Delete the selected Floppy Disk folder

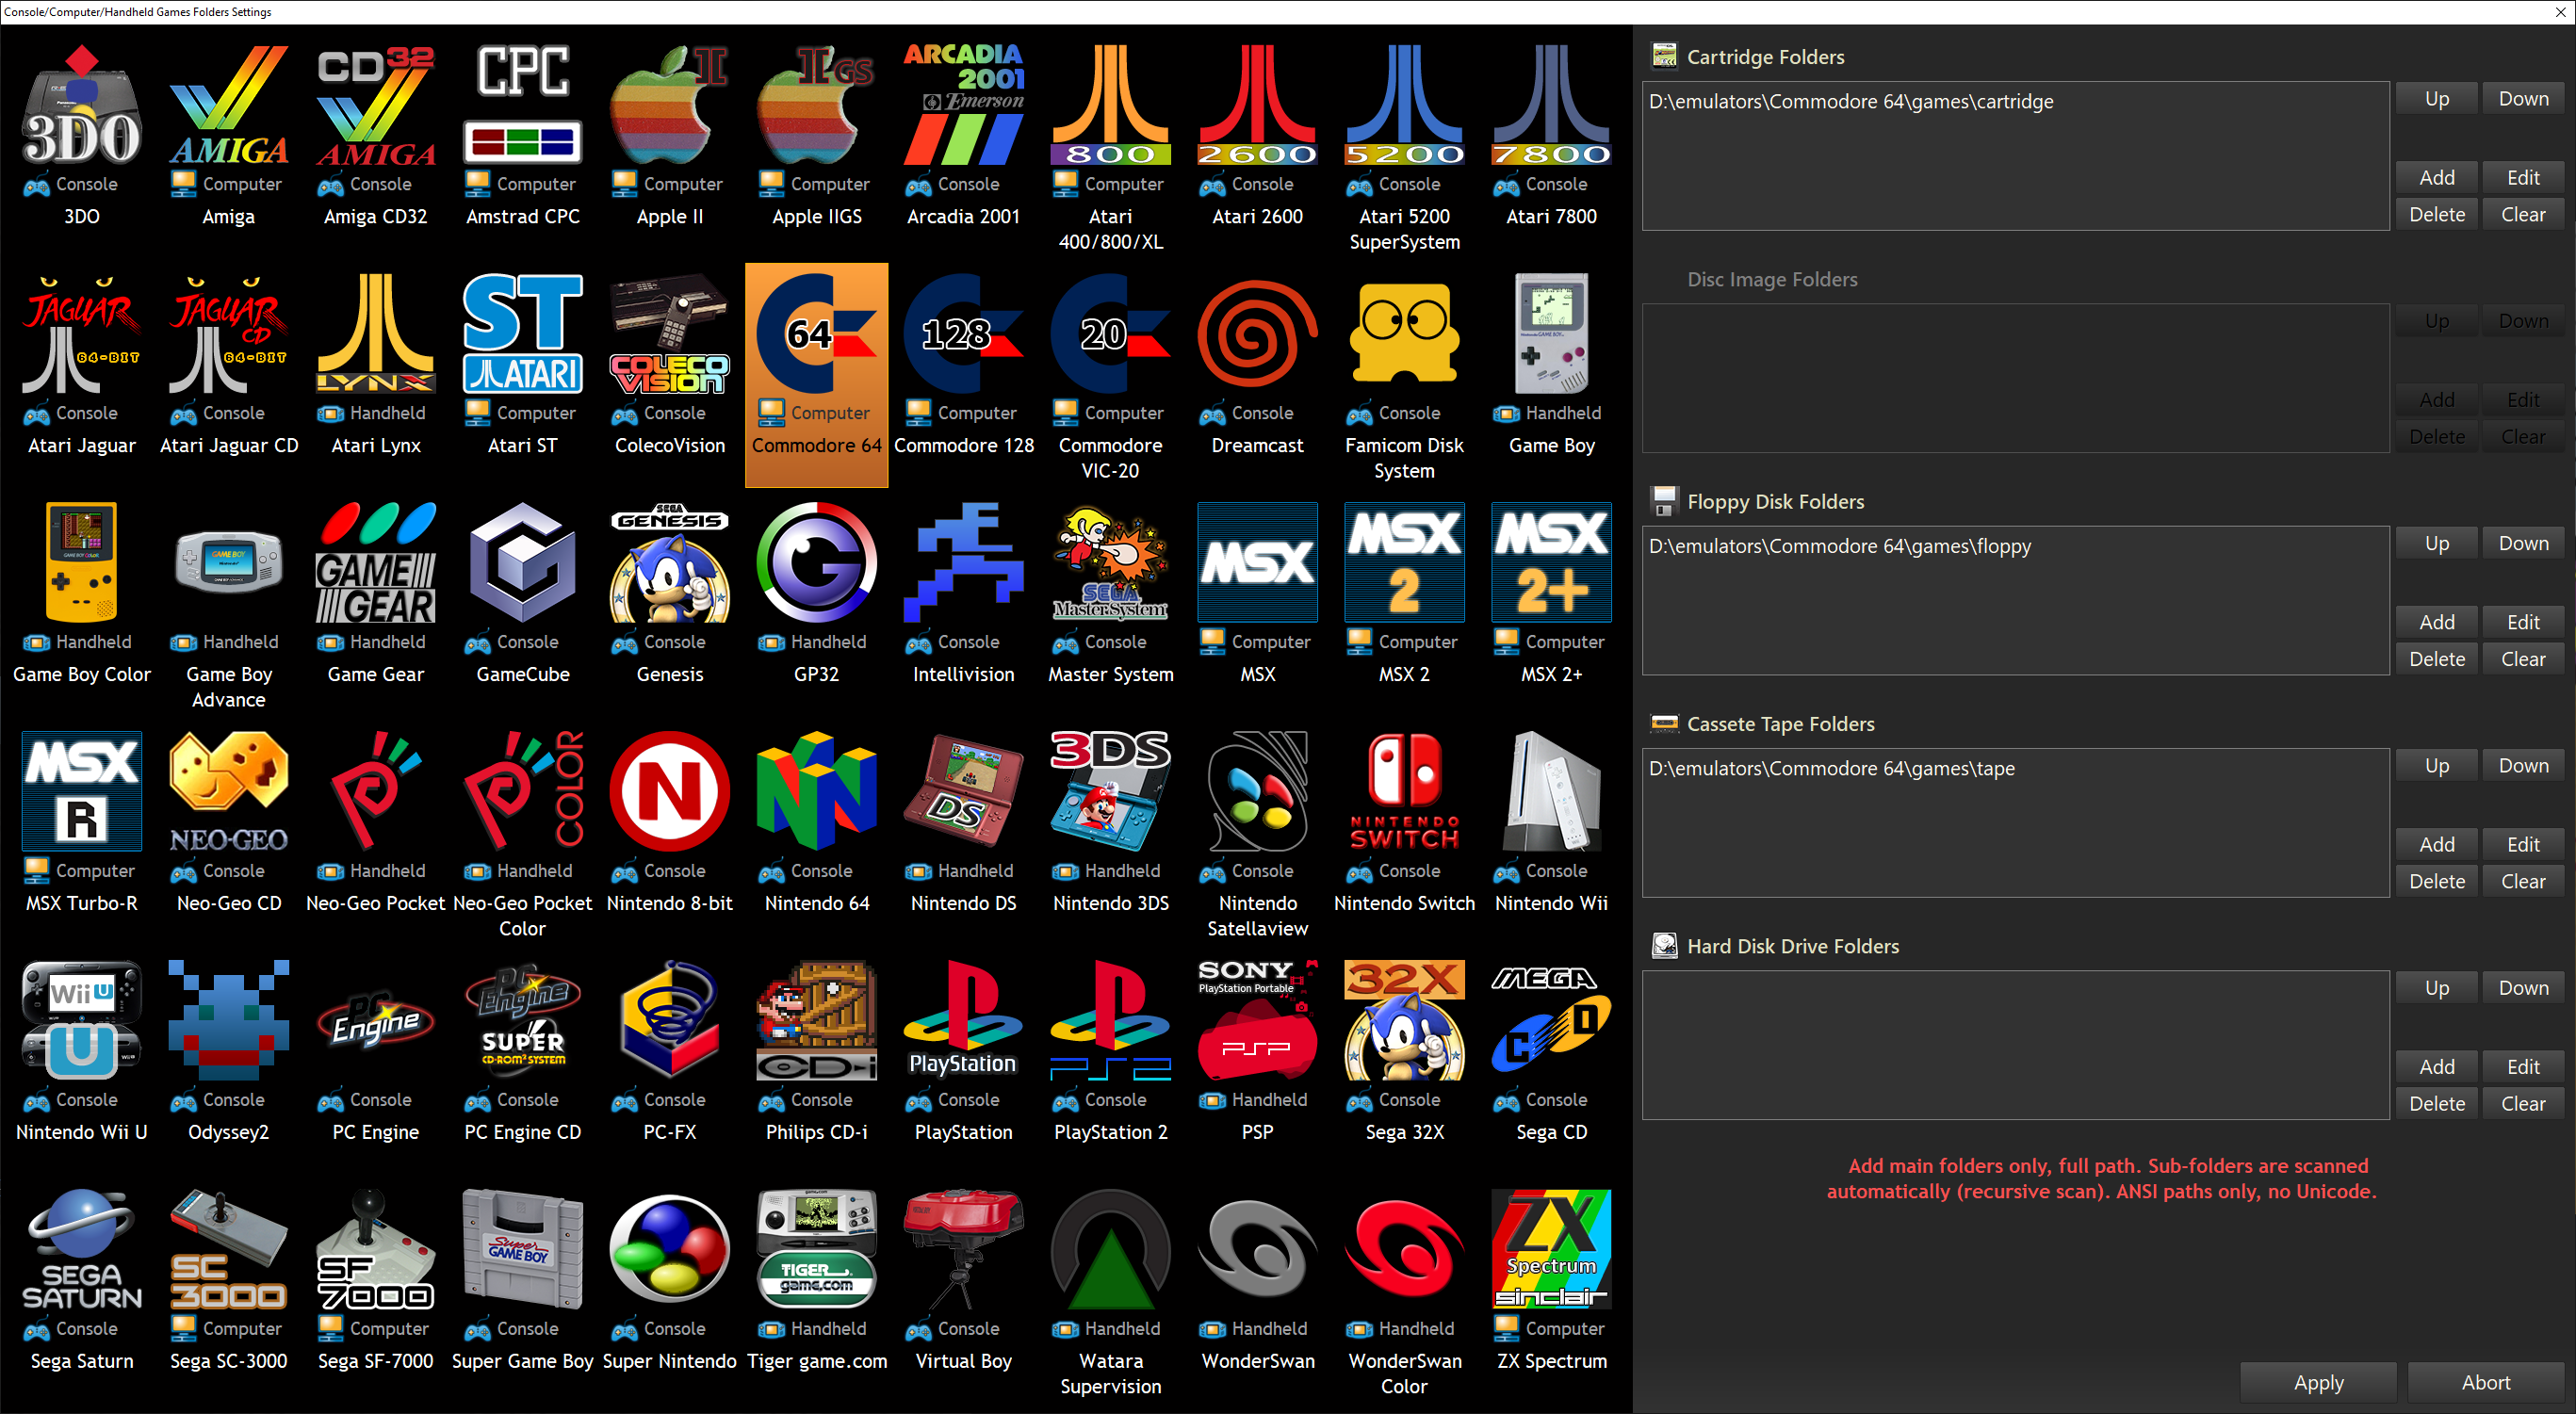coord(2436,659)
